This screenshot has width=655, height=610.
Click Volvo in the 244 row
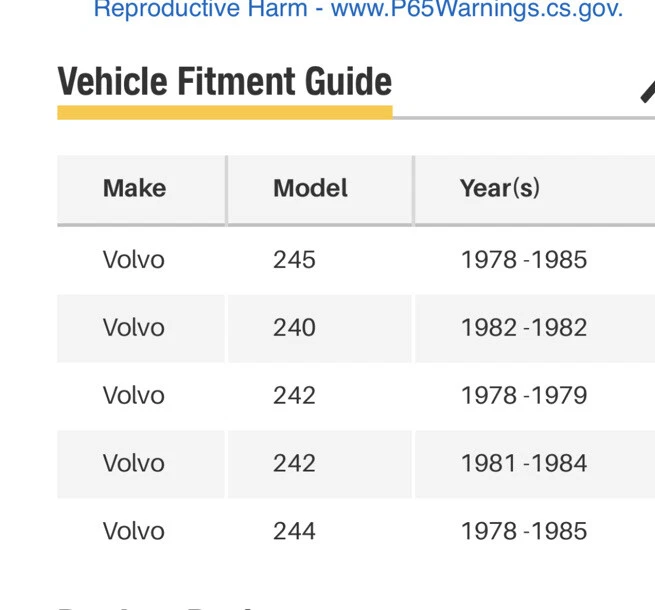tap(133, 531)
